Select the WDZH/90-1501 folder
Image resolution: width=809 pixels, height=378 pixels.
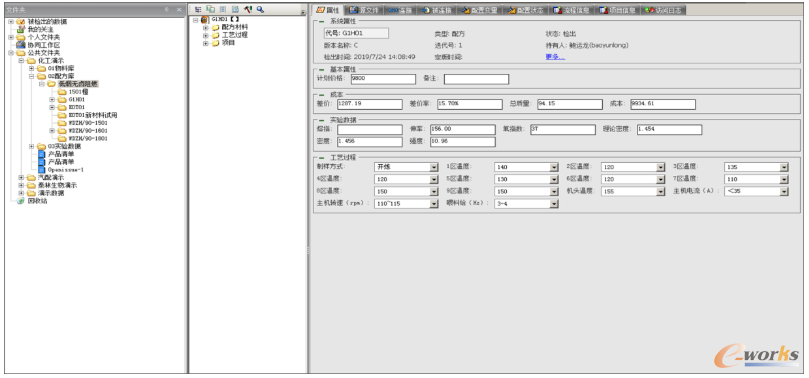coord(88,123)
